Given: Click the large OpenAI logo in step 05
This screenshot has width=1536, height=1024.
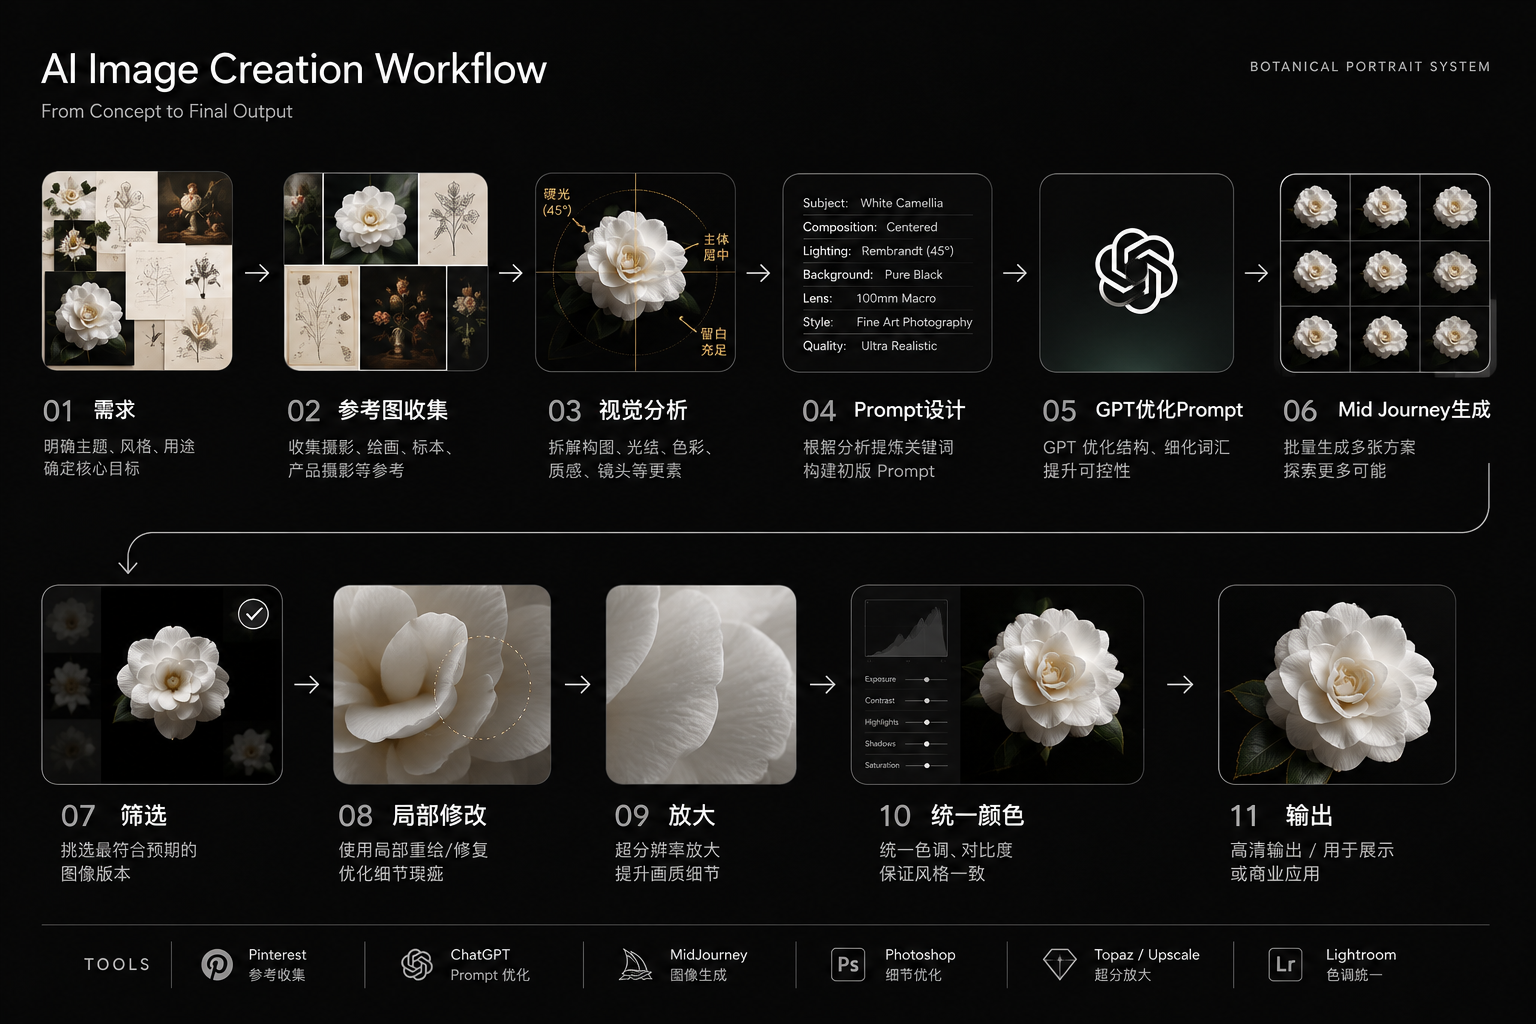Looking at the screenshot, I should [1136, 271].
